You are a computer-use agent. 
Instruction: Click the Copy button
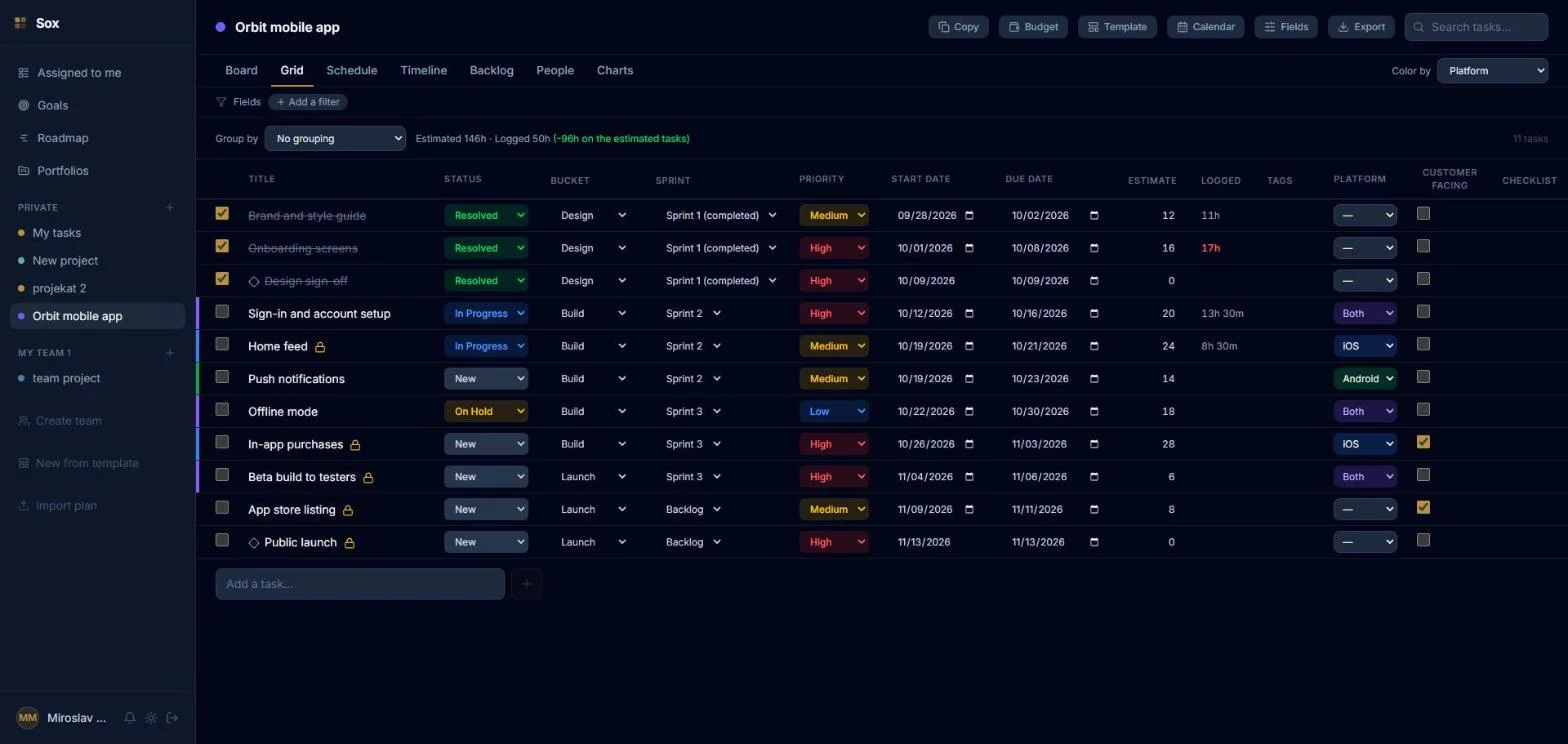[x=958, y=27]
